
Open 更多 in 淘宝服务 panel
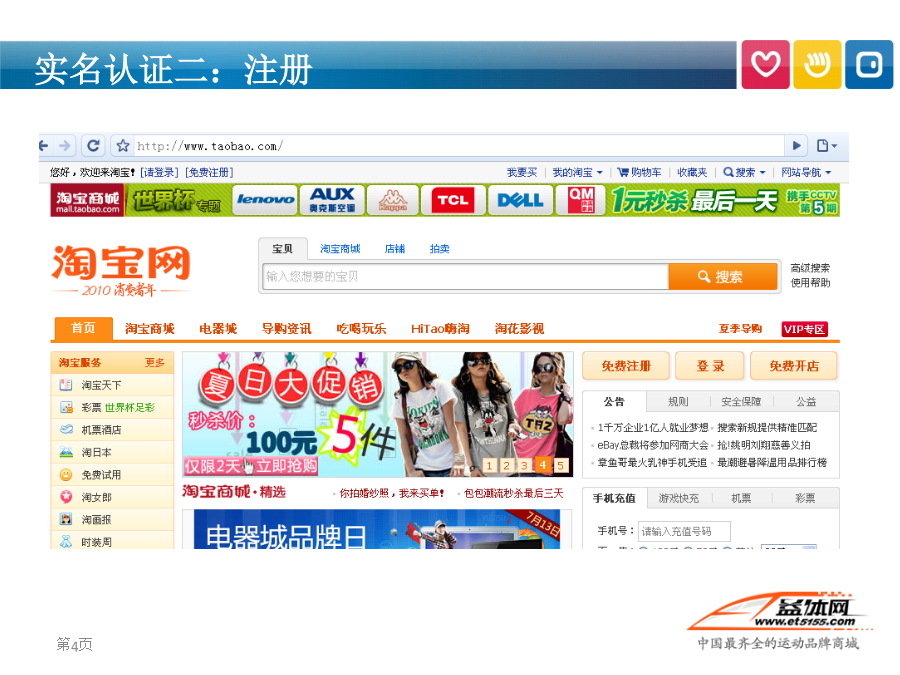(154, 362)
